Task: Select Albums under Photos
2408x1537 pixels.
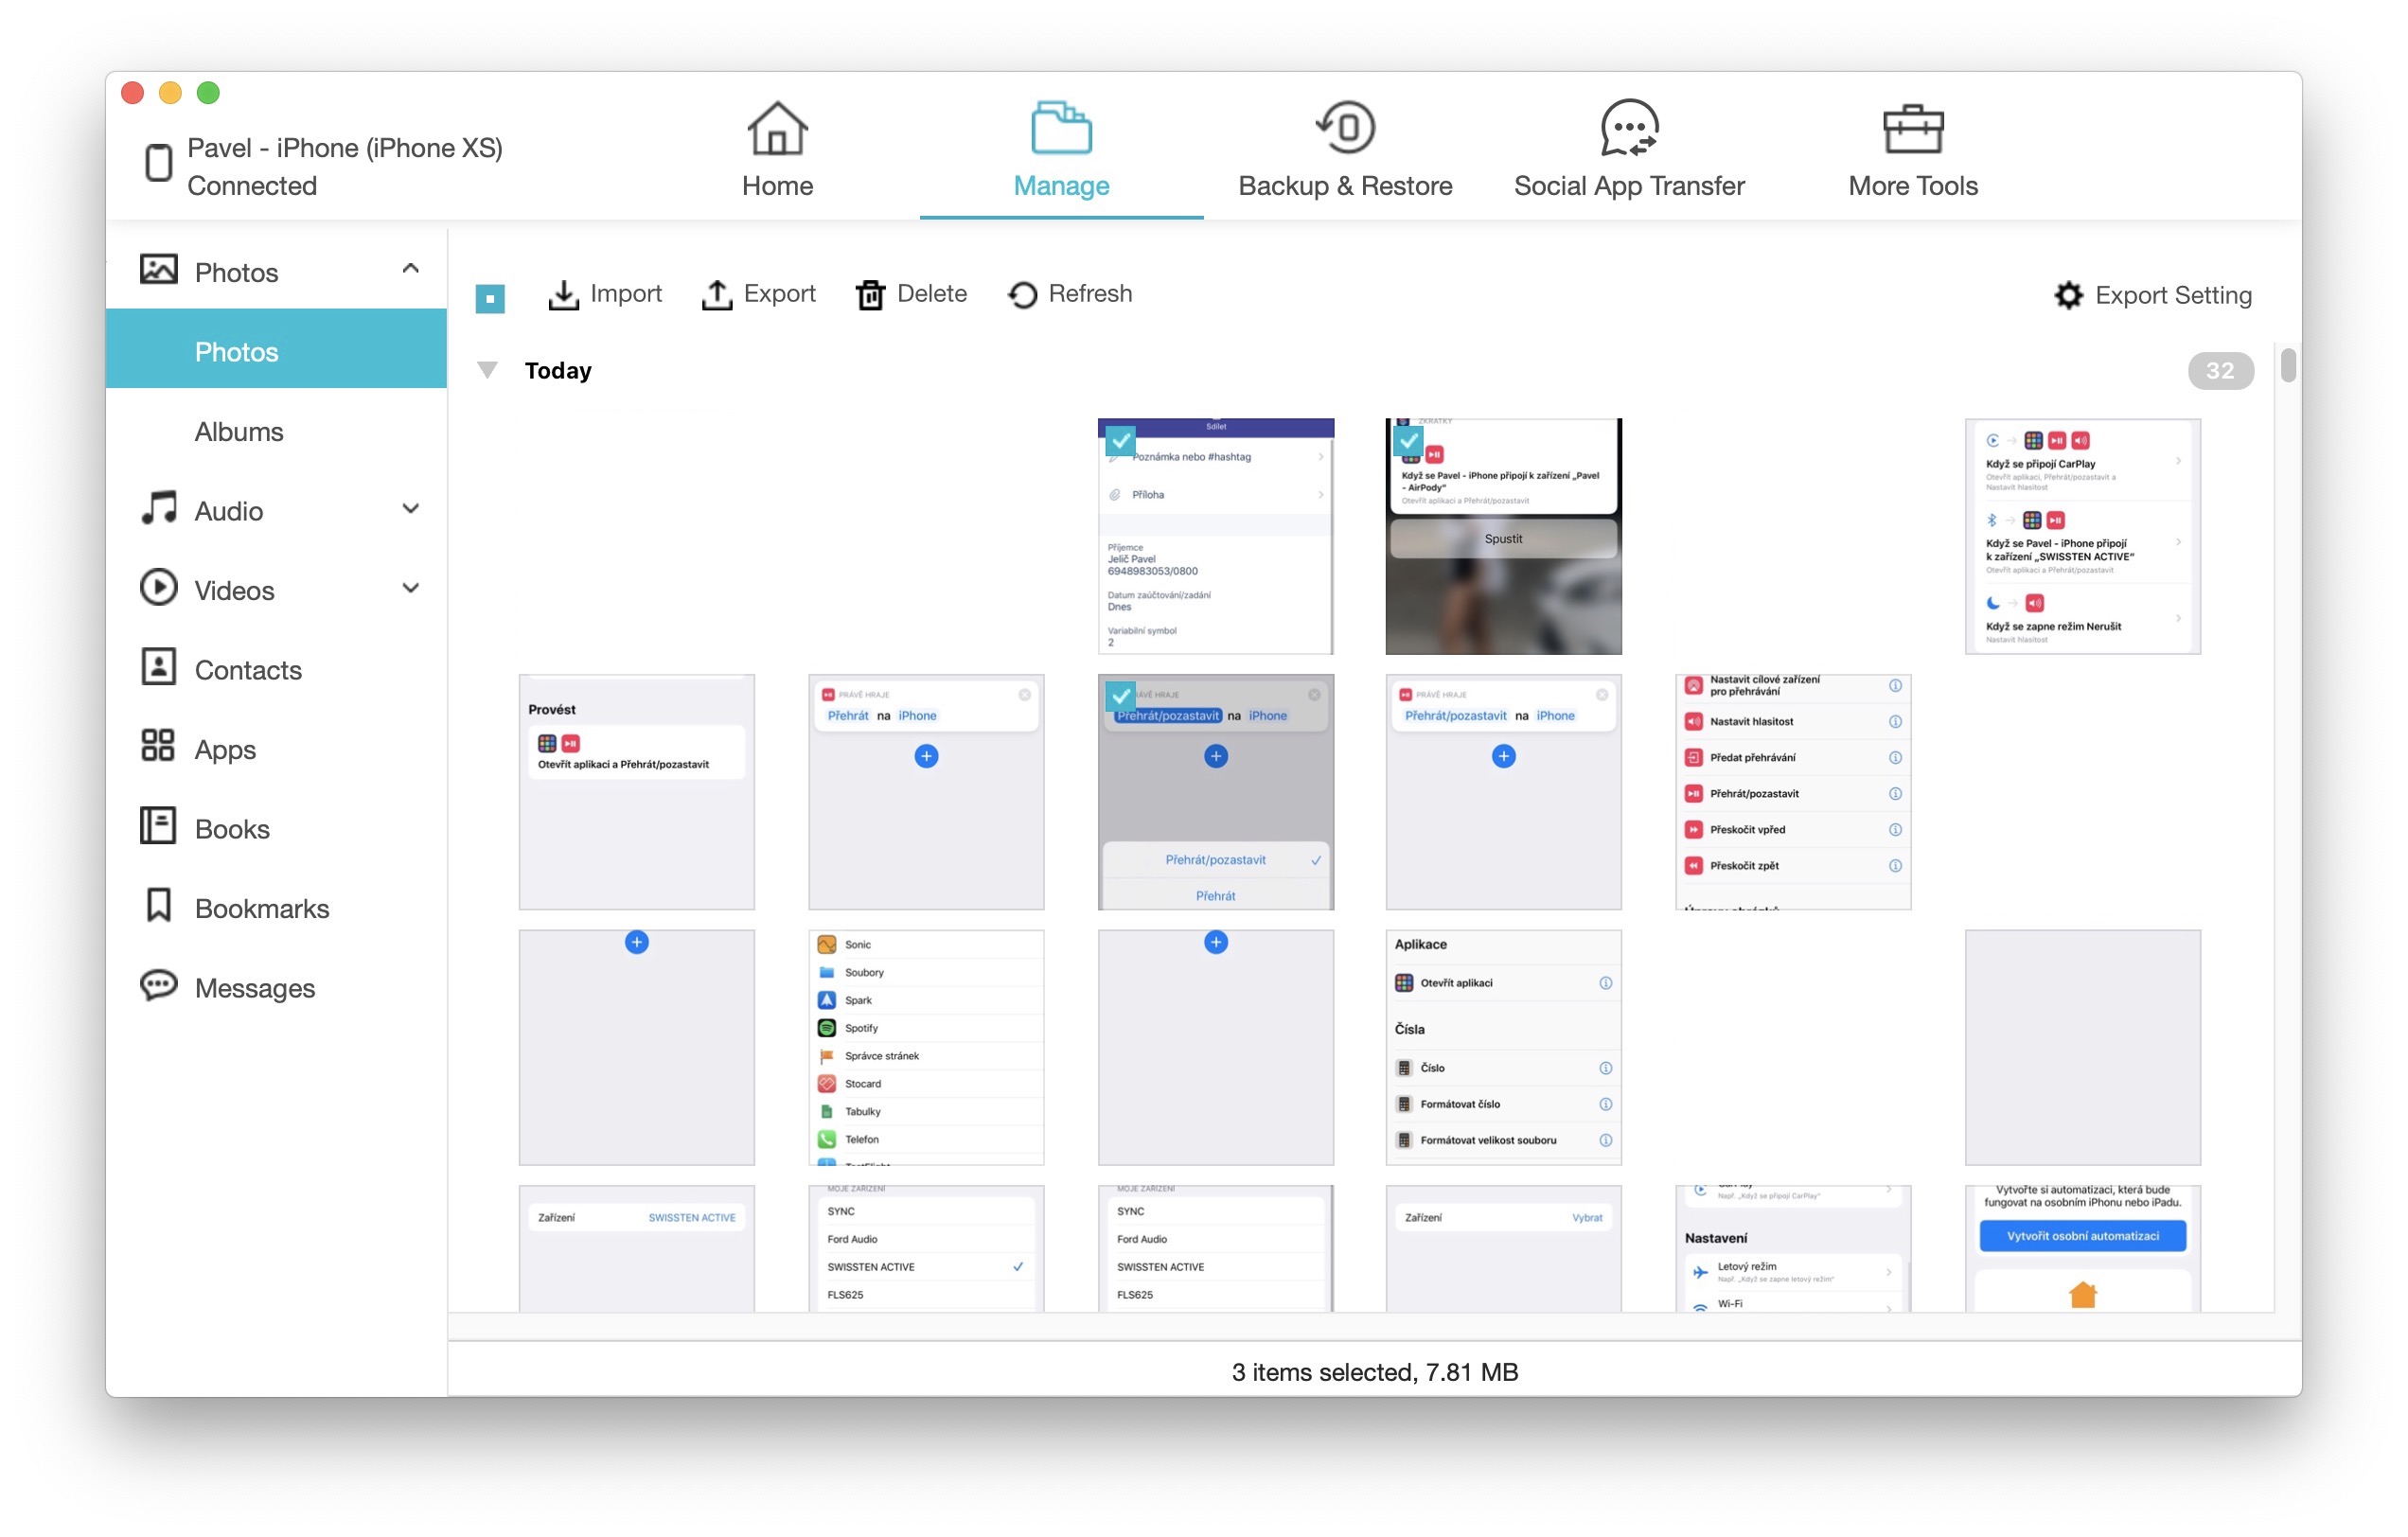Action: coord(238,432)
